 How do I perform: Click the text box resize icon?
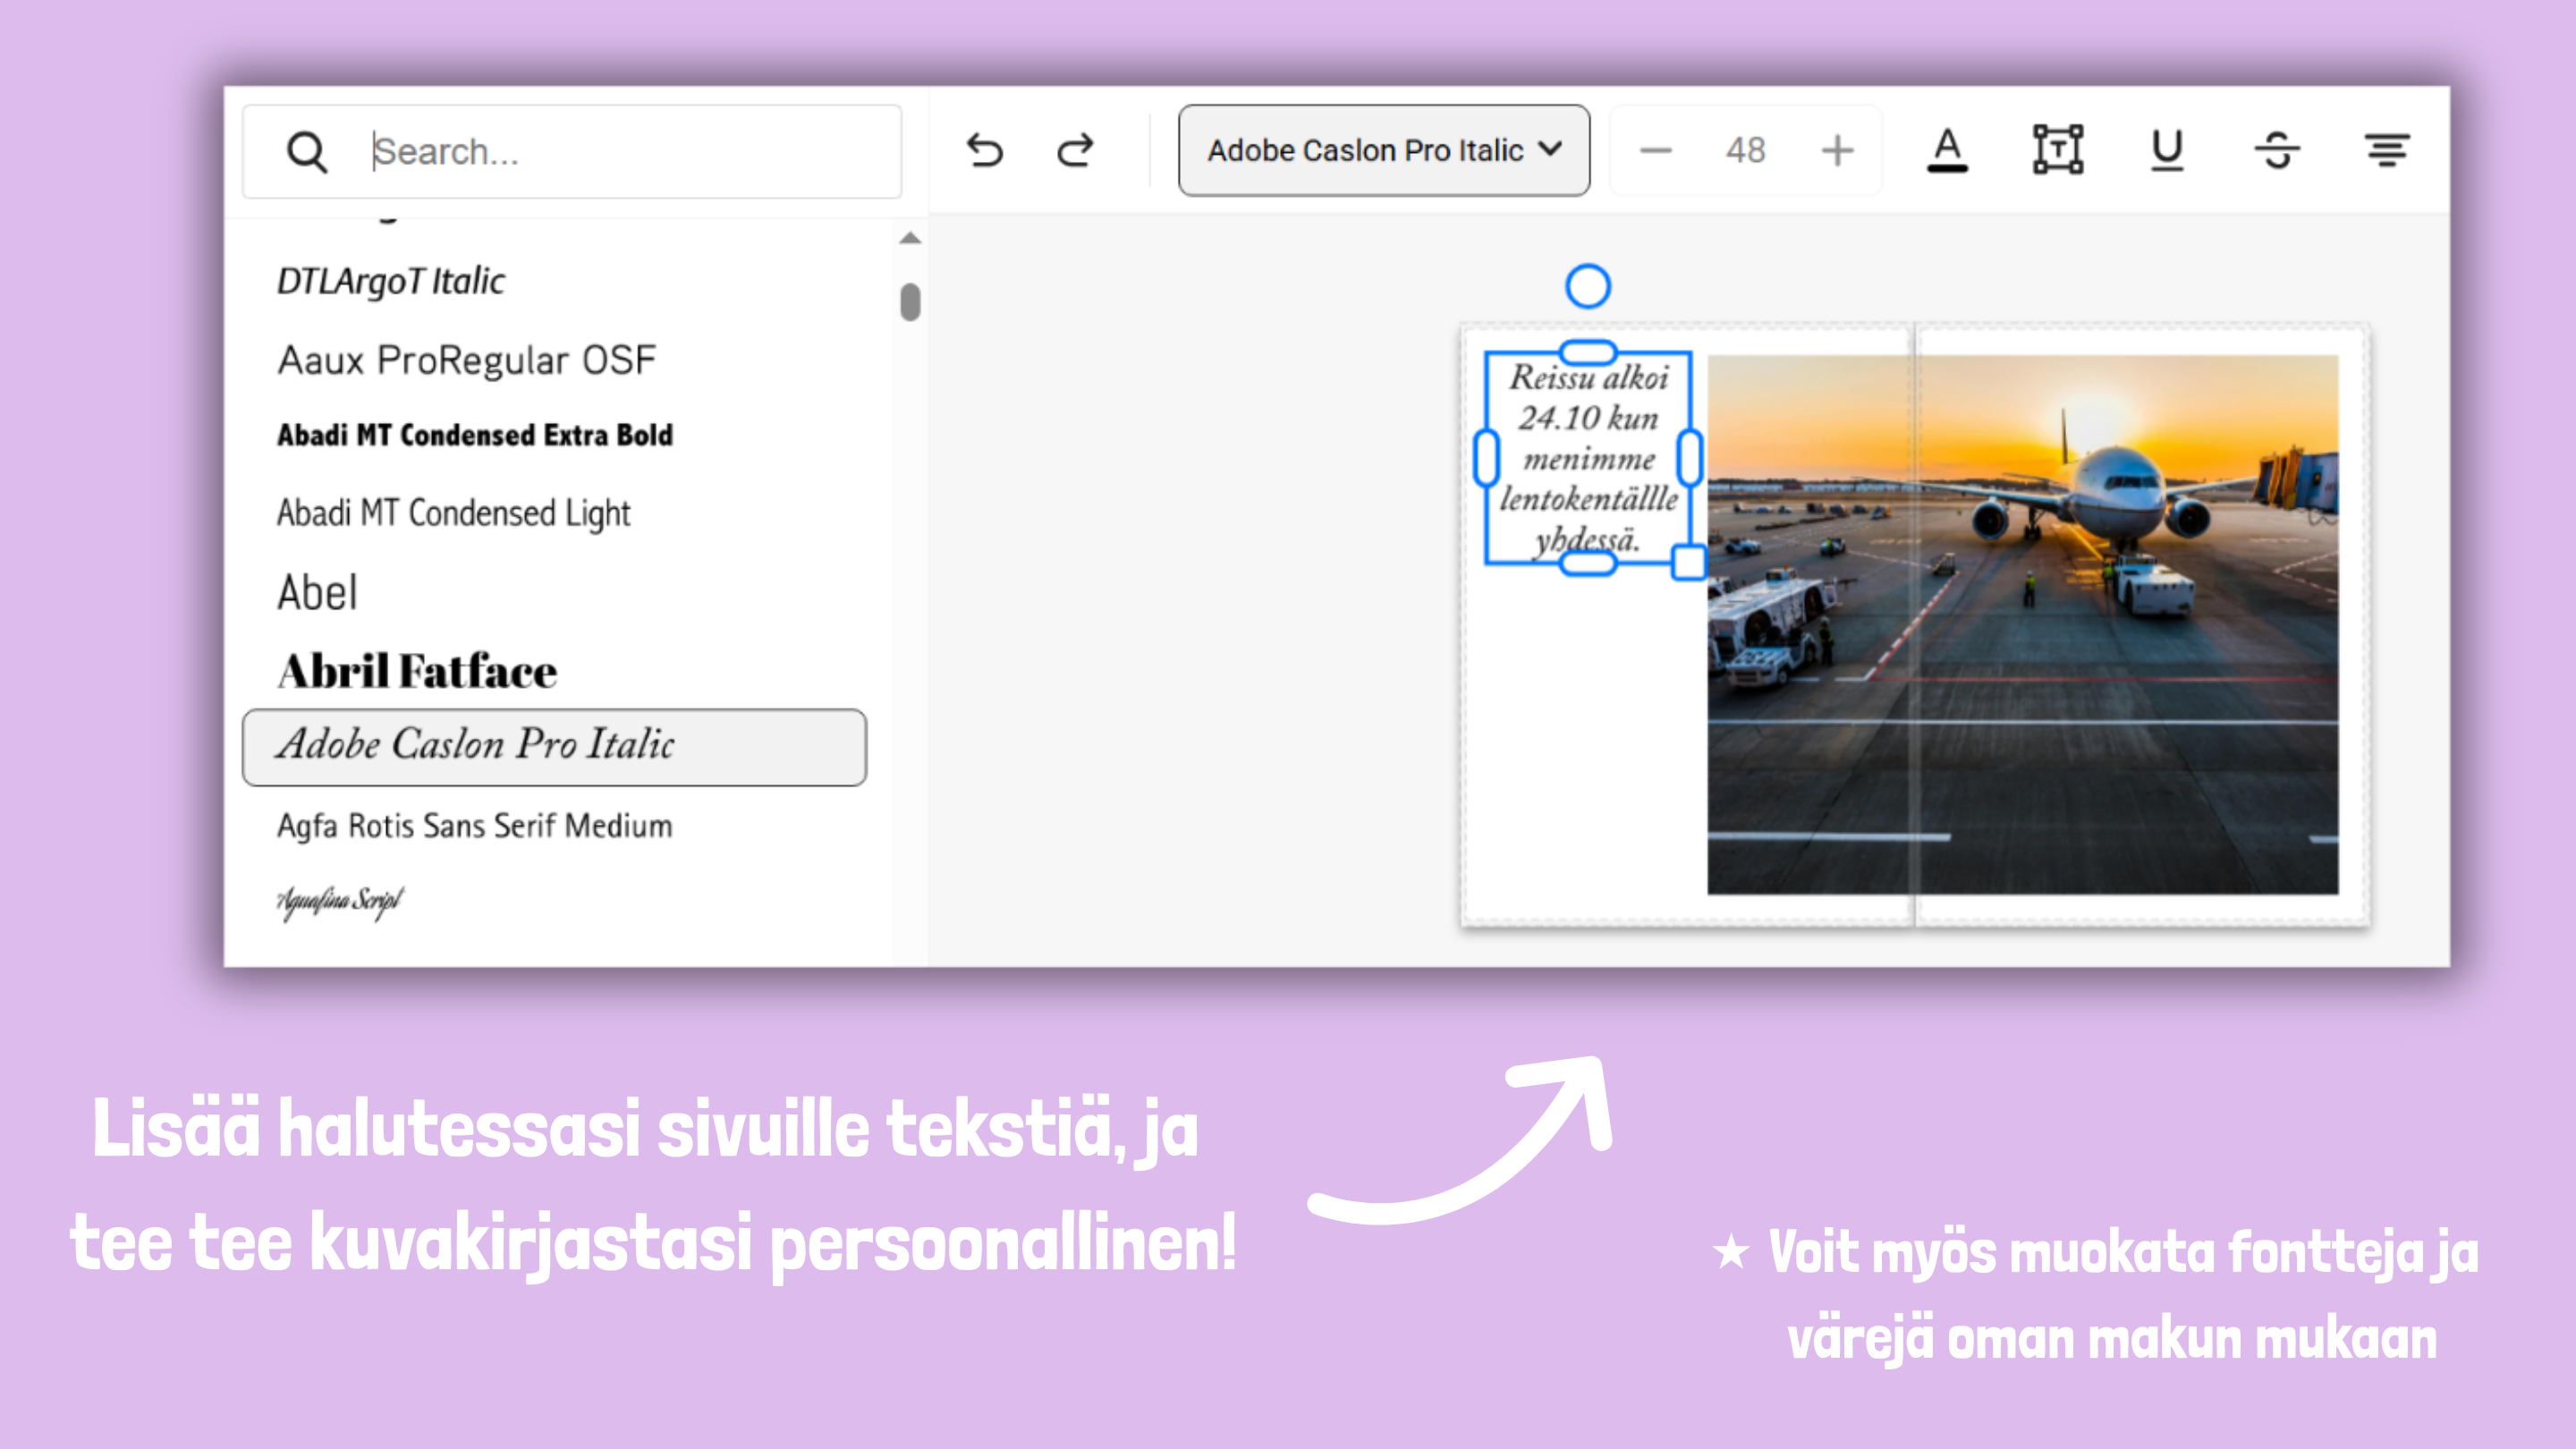2057,151
